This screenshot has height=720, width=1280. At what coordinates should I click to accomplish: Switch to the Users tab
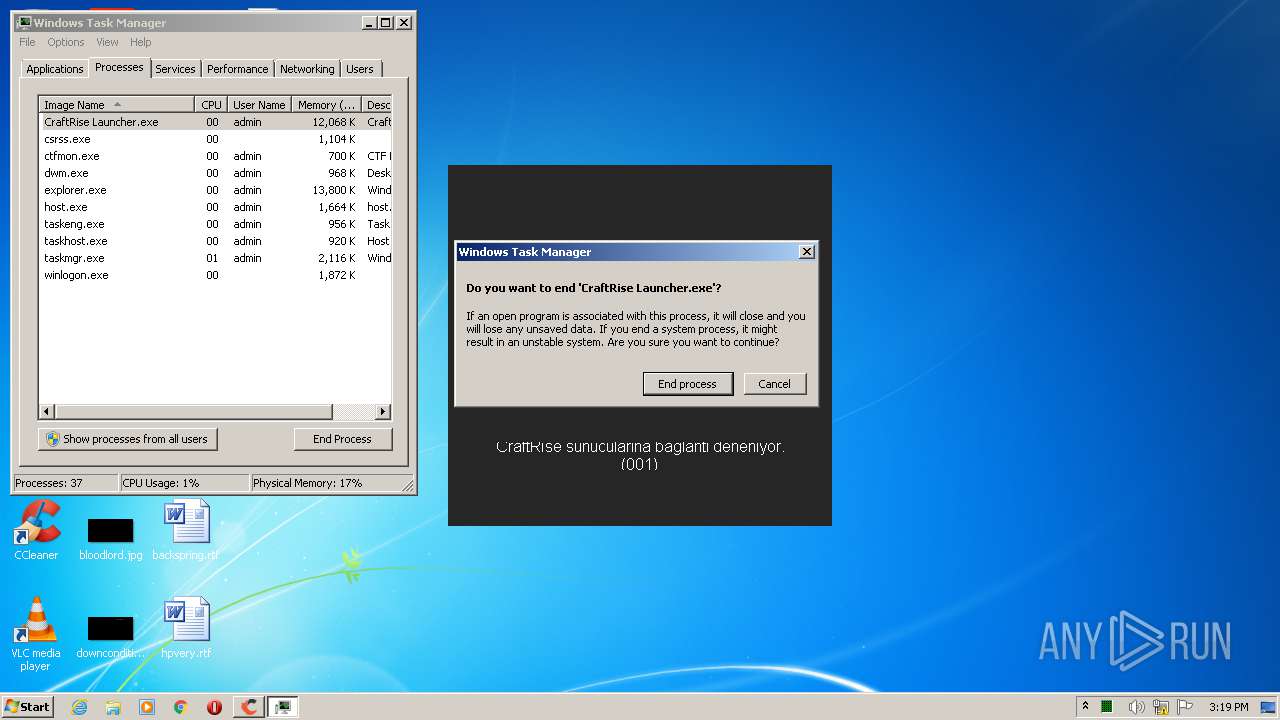tap(360, 69)
